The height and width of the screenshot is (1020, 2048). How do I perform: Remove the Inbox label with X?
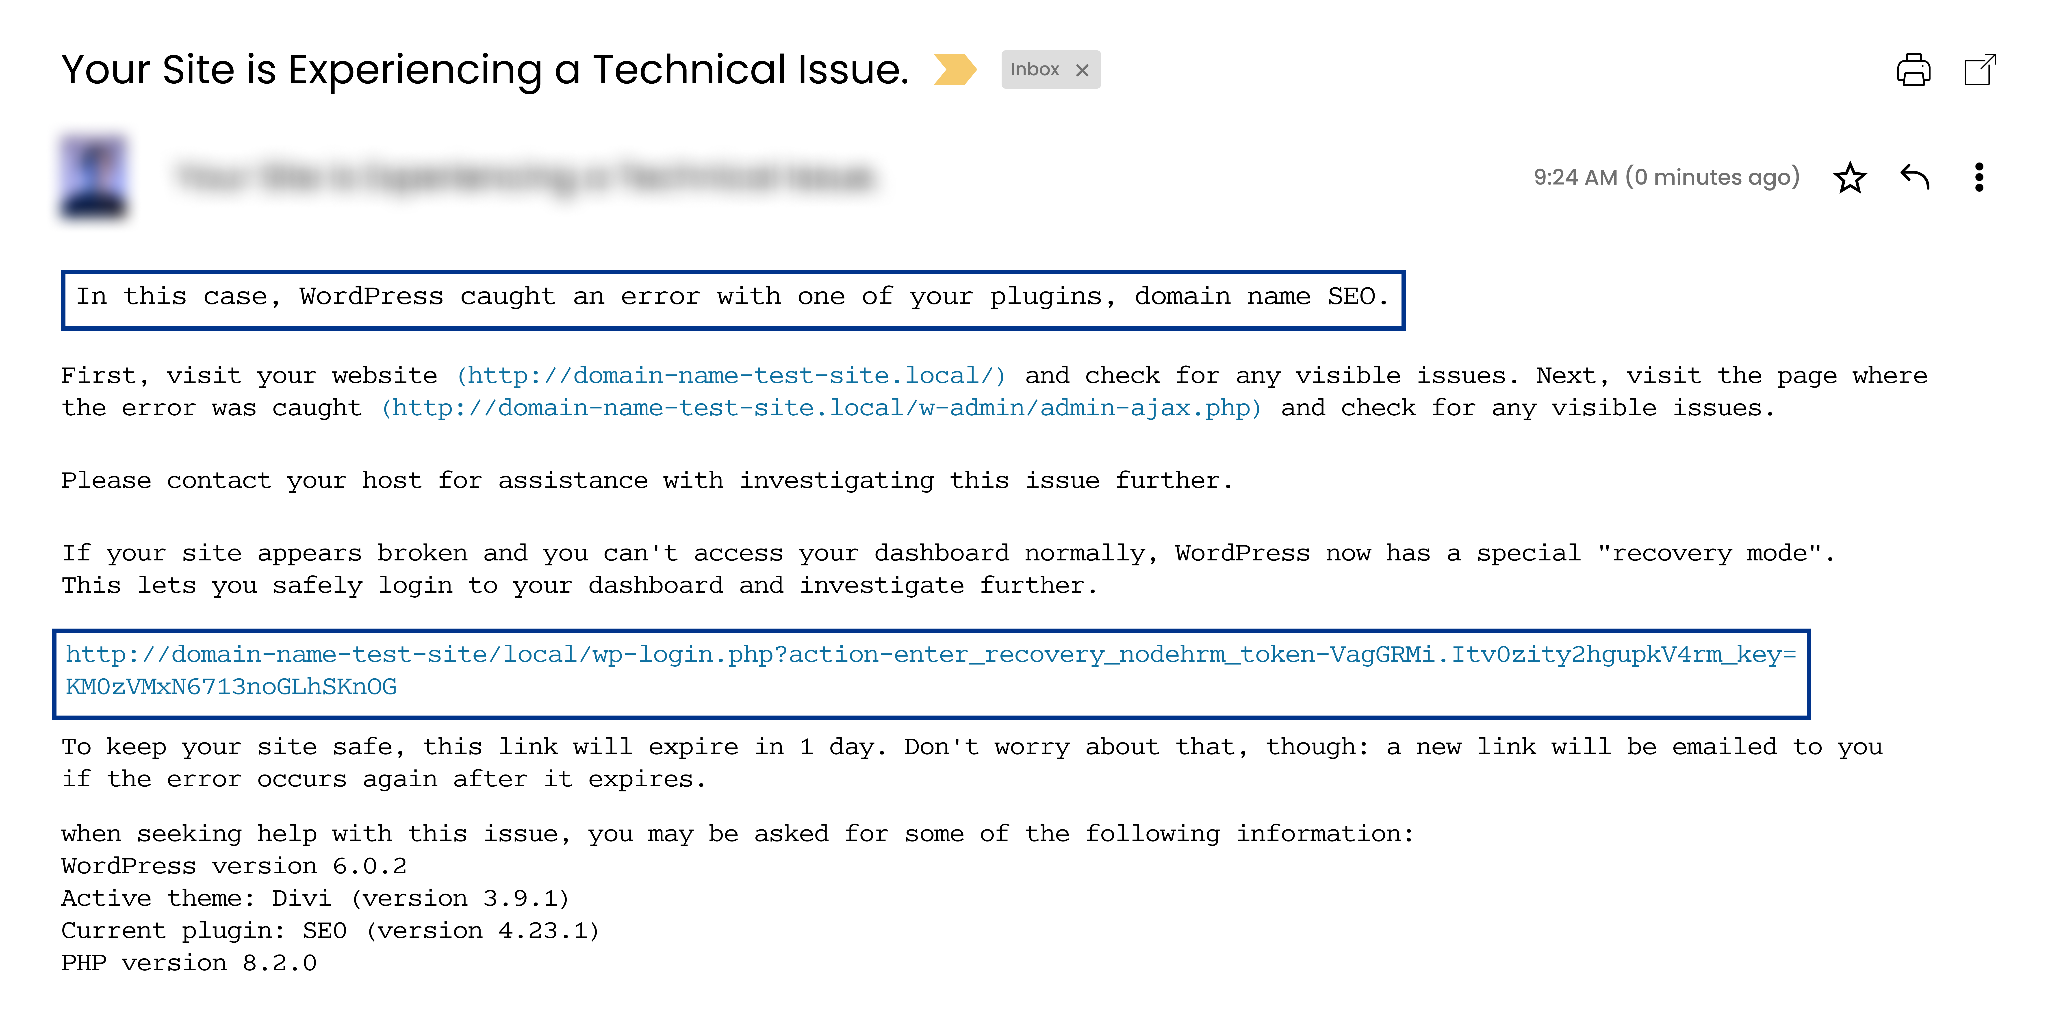(x=1082, y=70)
